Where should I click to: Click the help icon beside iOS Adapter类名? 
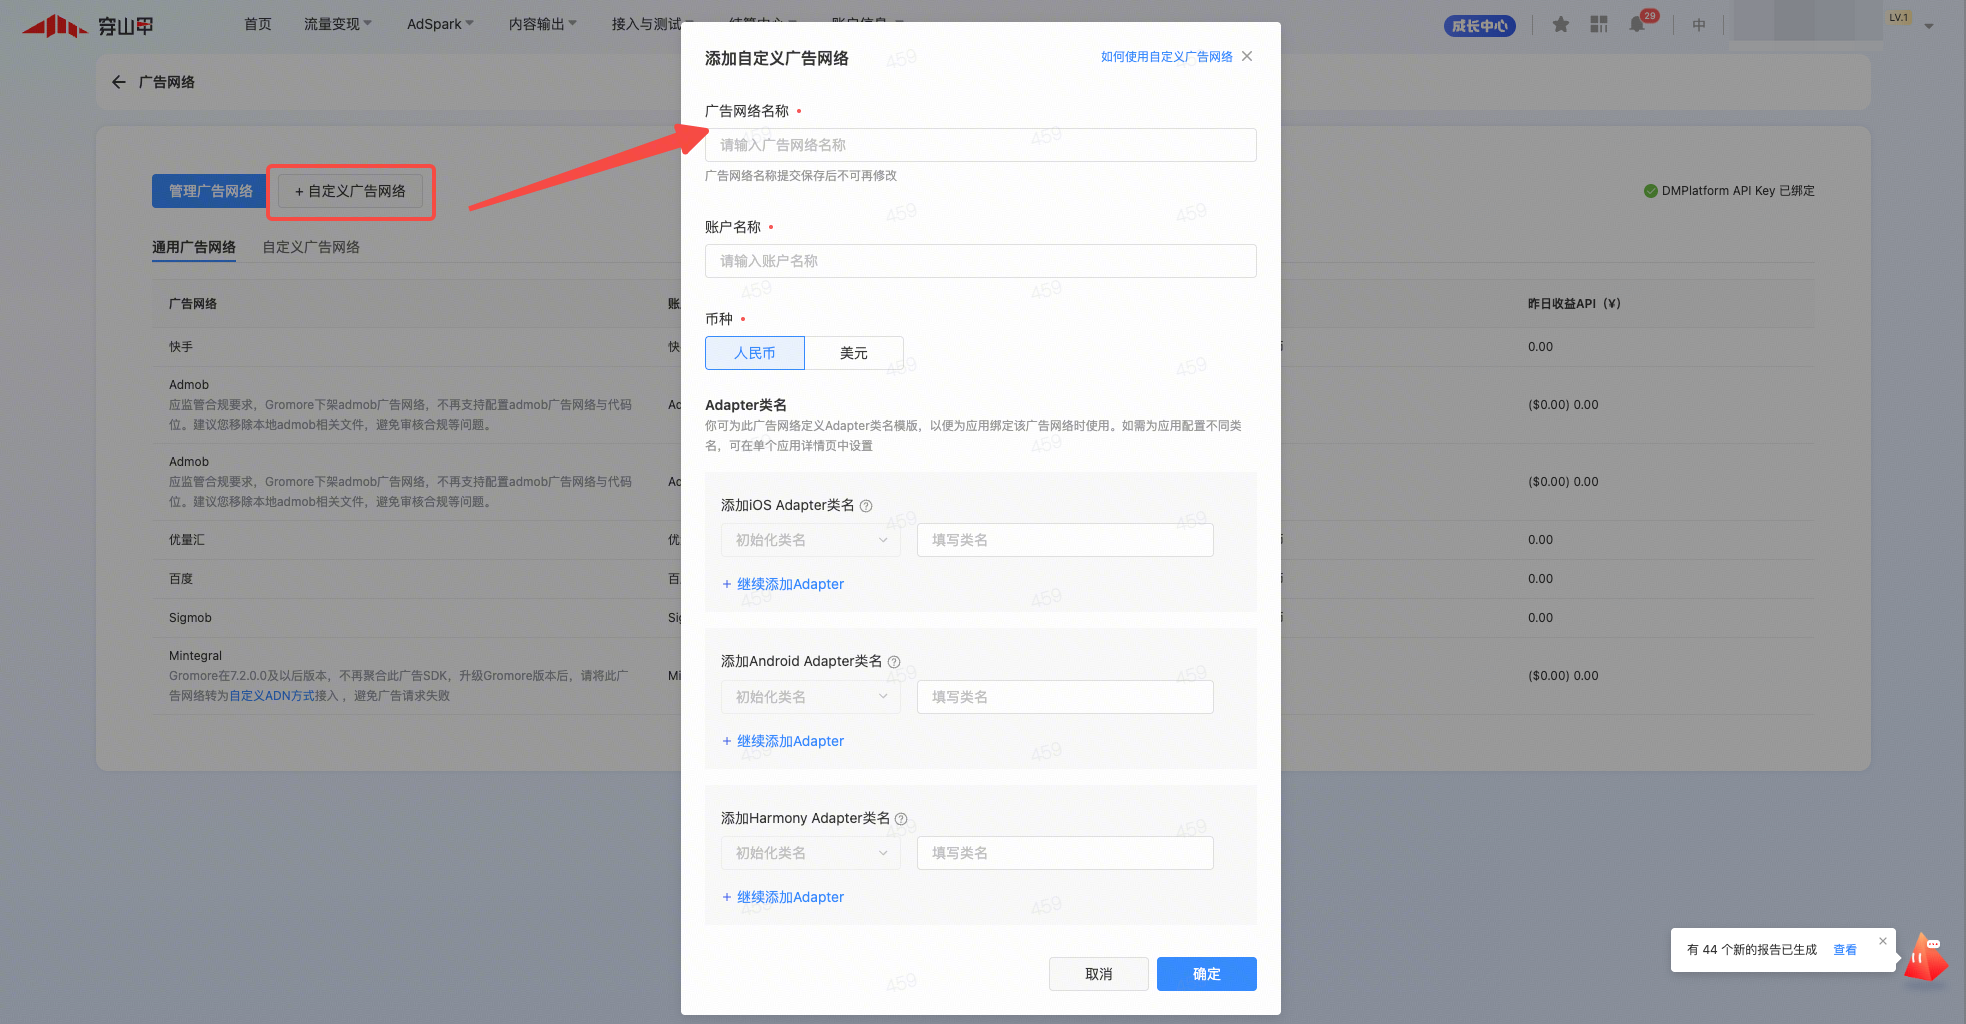[x=866, y=506]
